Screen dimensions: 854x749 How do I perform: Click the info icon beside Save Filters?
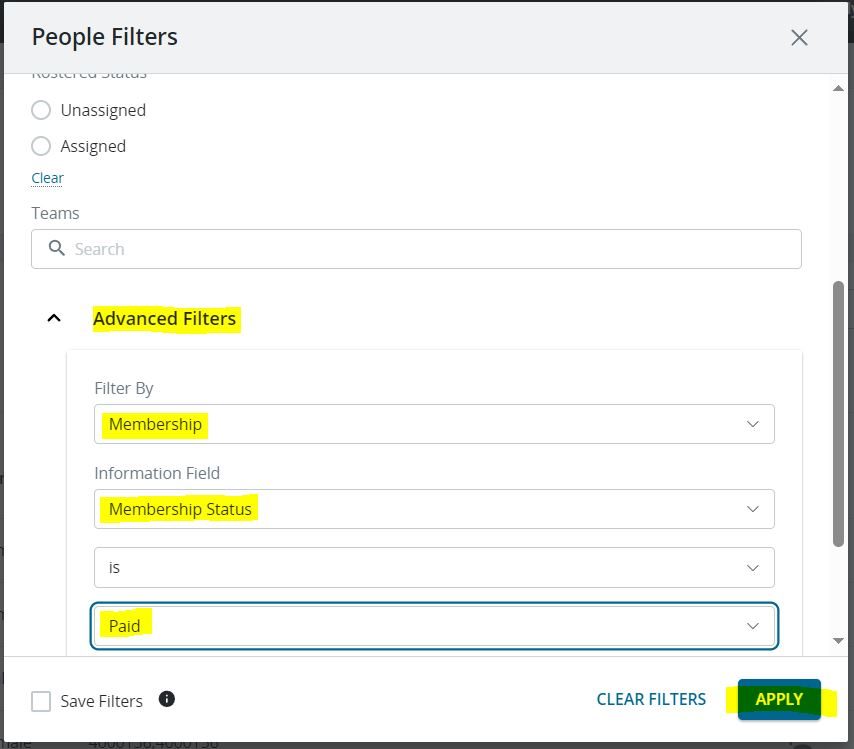167,699
